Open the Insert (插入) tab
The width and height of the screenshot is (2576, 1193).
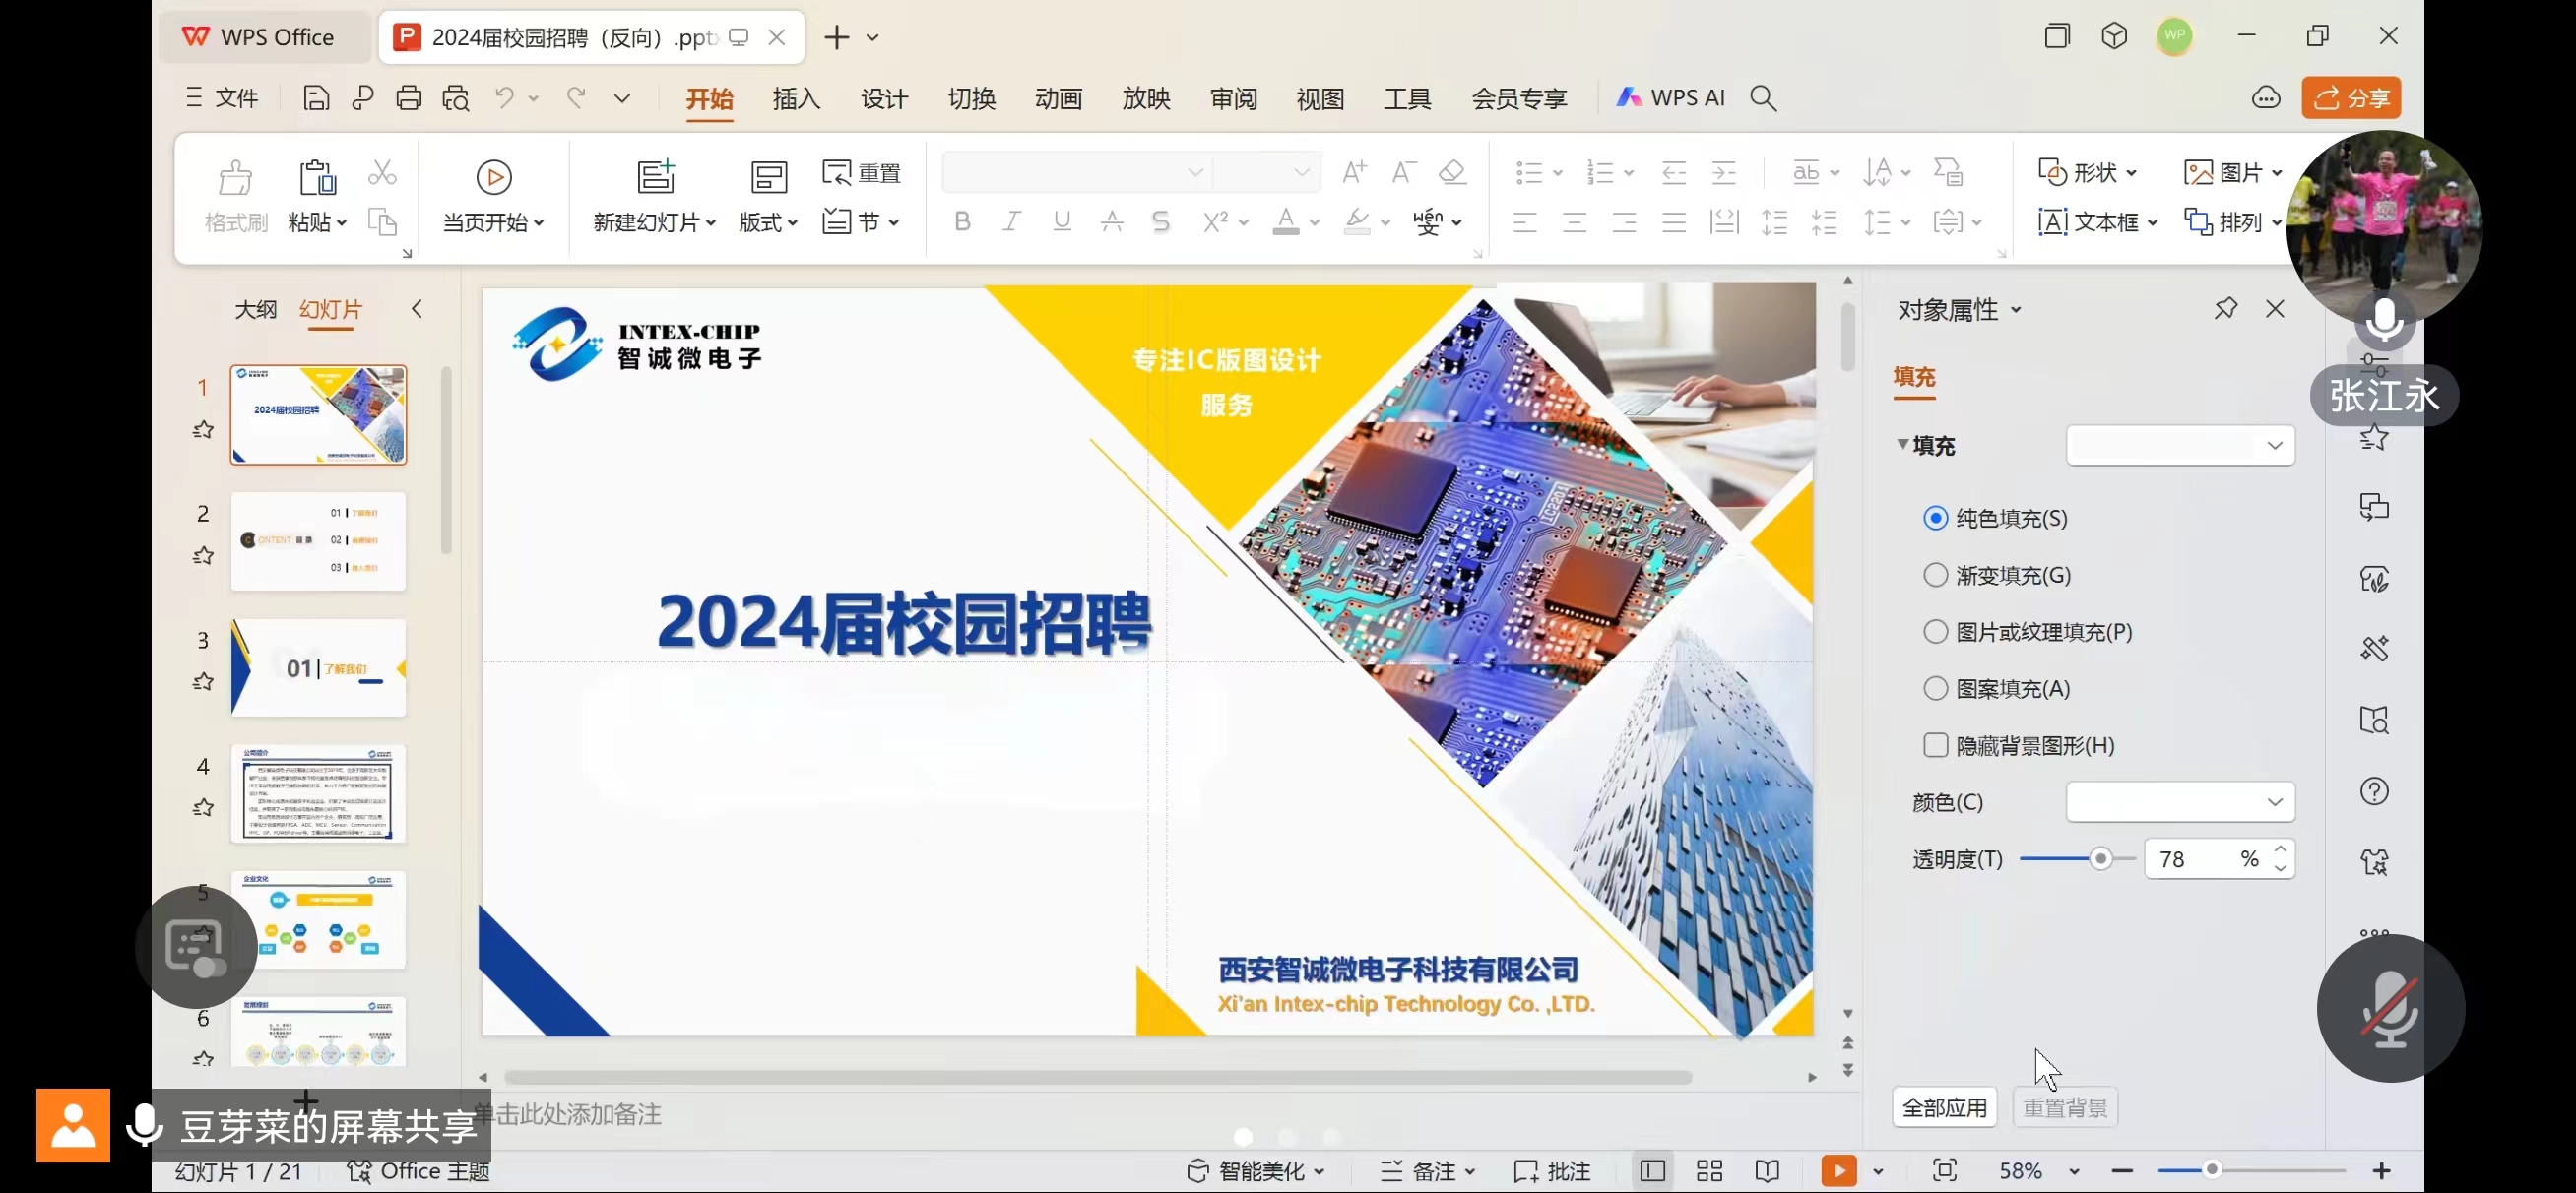(797, 98)
